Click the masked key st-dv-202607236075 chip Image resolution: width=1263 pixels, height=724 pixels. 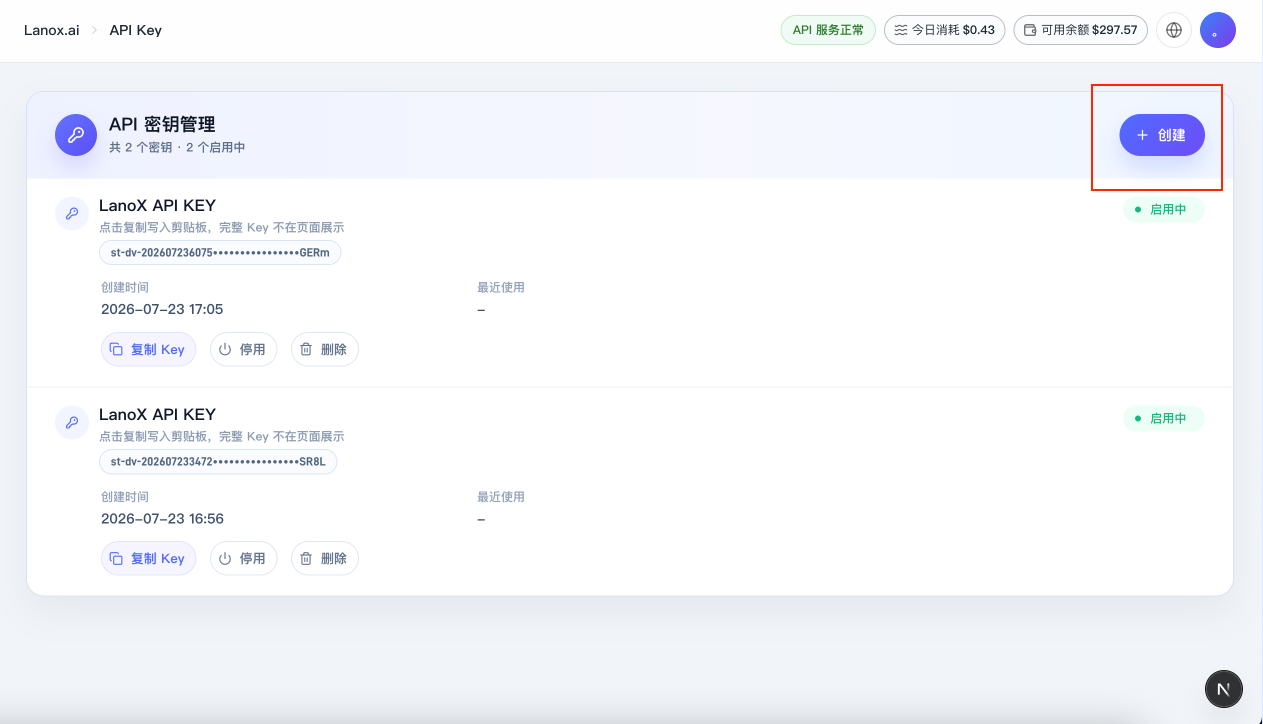pyautogui.click(x=220, y=252)
